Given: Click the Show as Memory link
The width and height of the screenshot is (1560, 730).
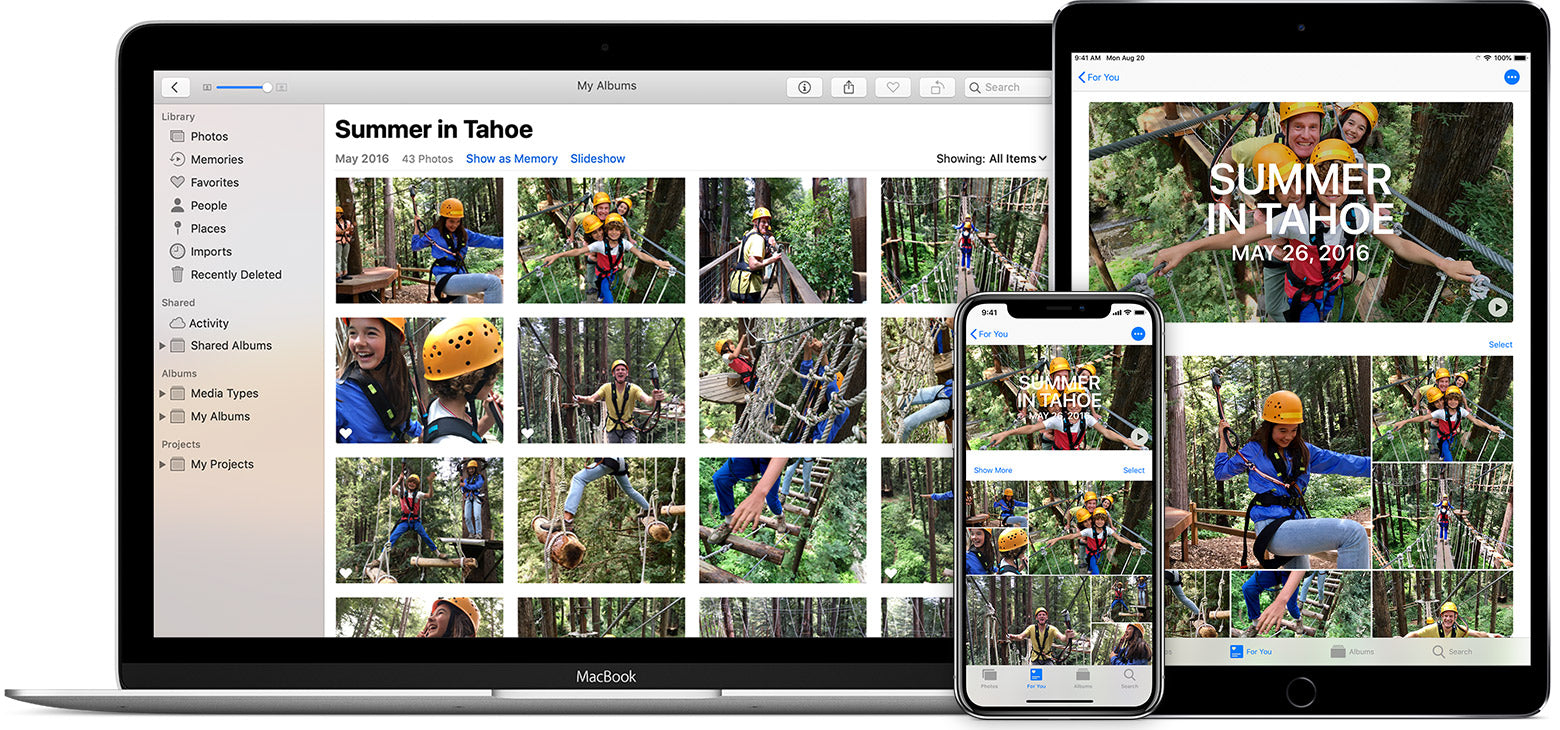Looking at the screenshot, I should click(x=511, y=159).
